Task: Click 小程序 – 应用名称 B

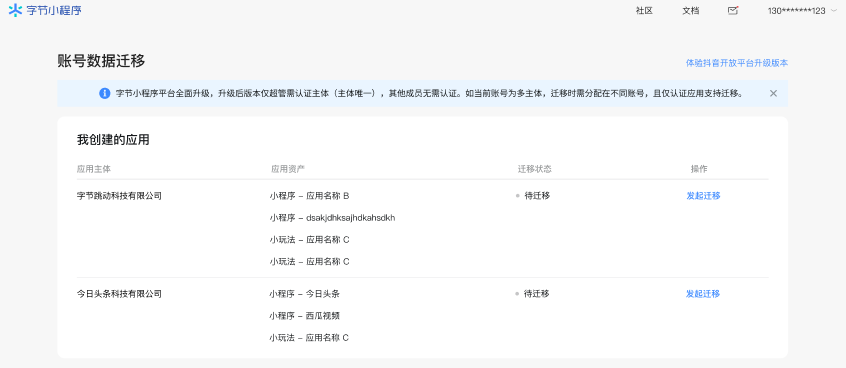Action: pyautogui.click(x=310, y=196)
